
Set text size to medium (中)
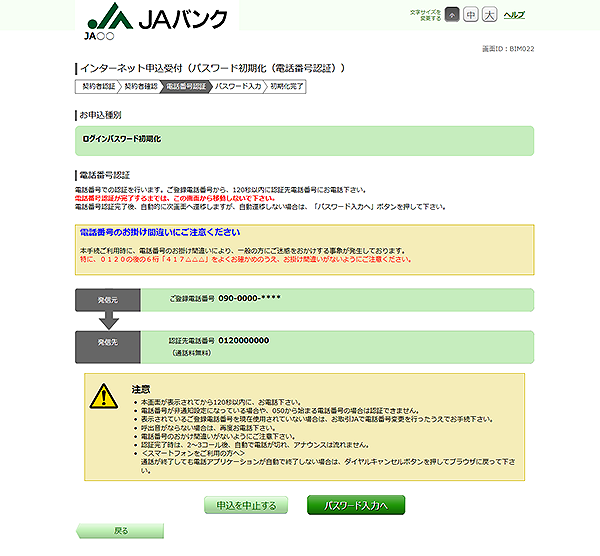pyautogui.click(x=471, y=15)
